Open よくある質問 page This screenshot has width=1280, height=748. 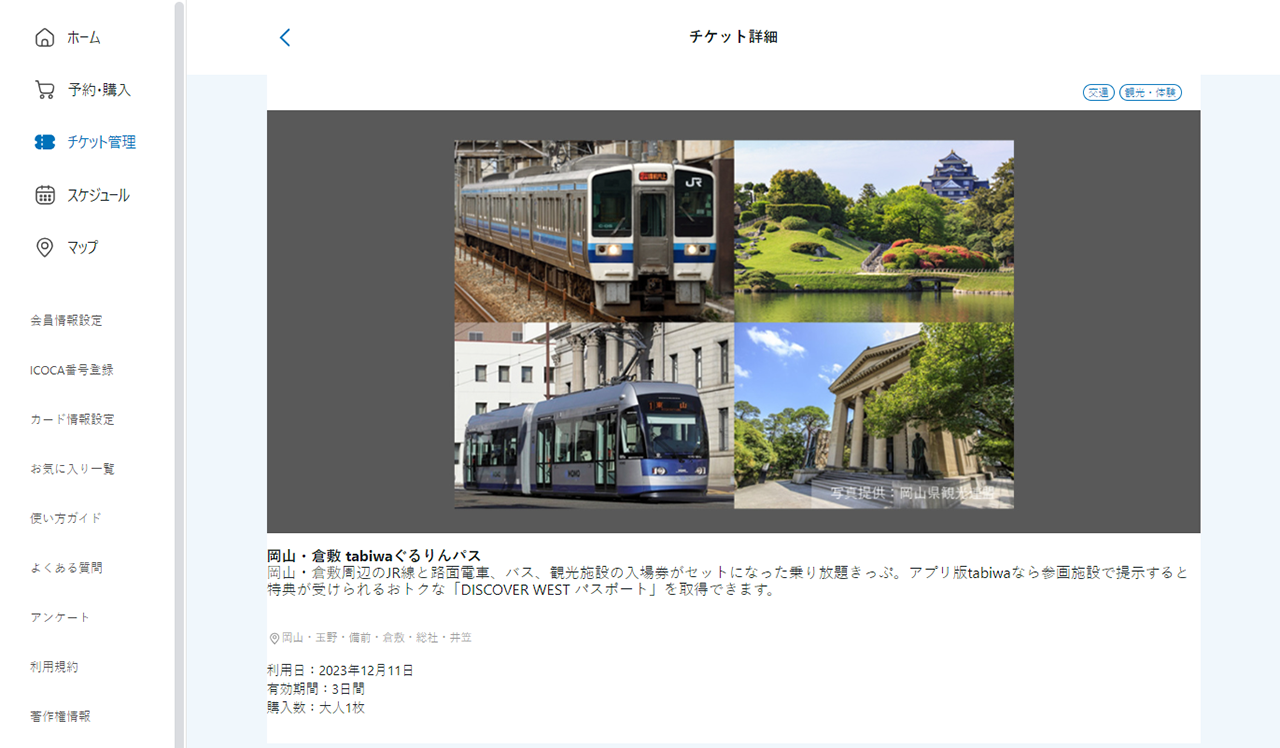pos(66,568)
